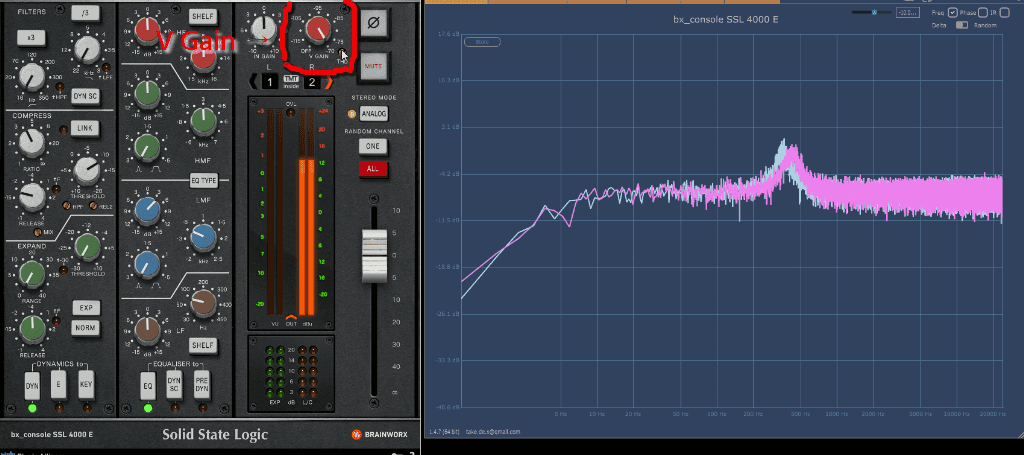The image size is (1024, 455).
Task: Click DYN SC under Equaliser to
Action: pos(174,385)
